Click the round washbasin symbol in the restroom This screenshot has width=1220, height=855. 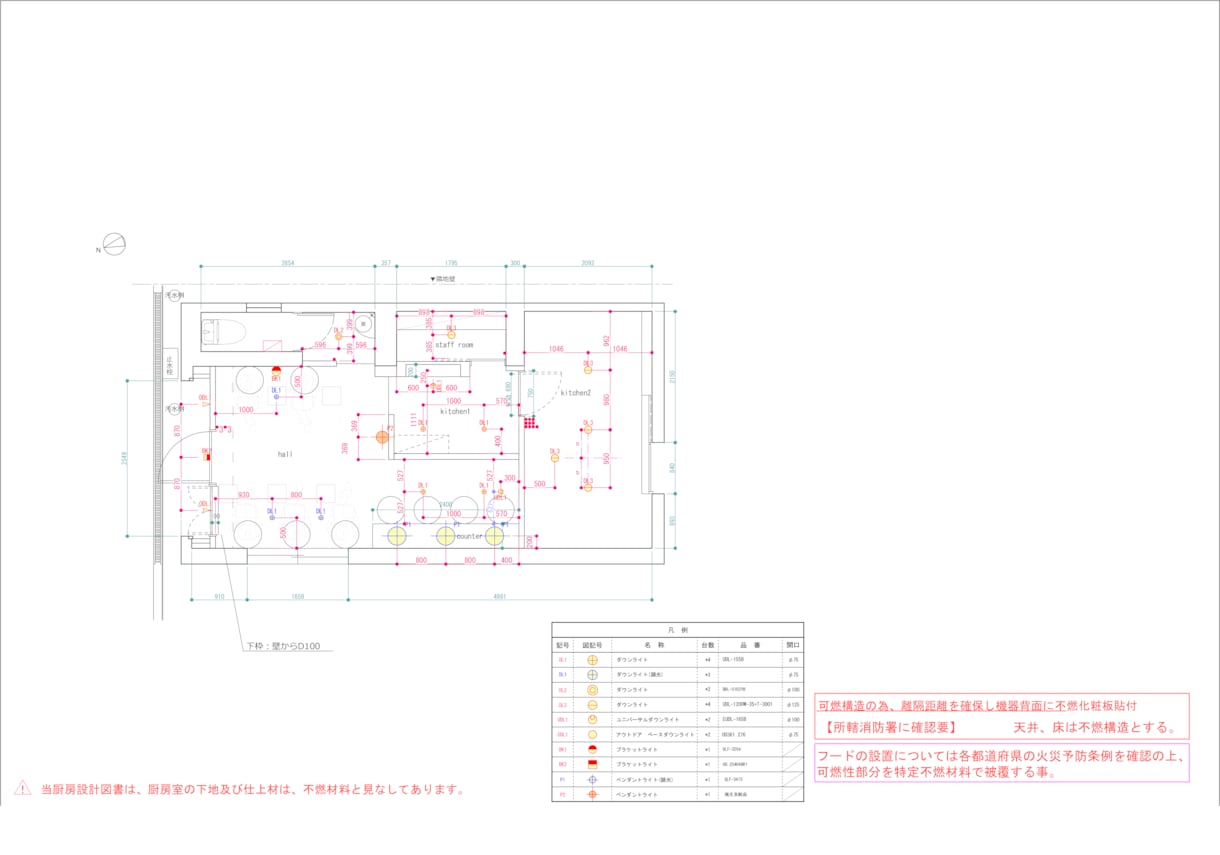pos(364,324)
